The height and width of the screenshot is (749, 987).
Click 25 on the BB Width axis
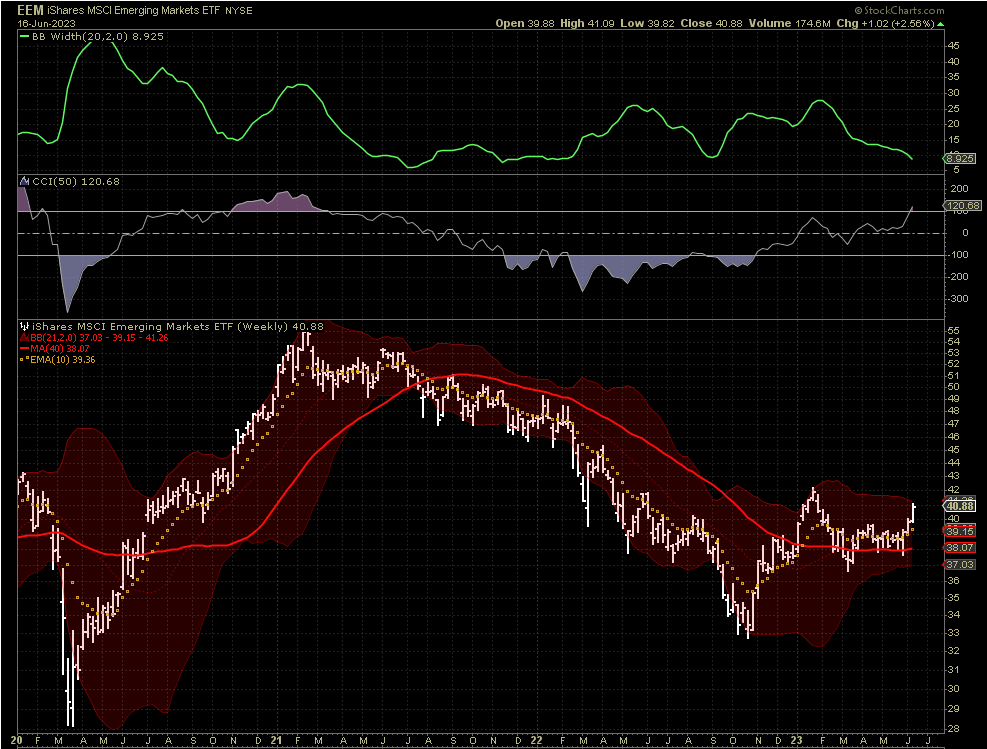coord(954,108)
